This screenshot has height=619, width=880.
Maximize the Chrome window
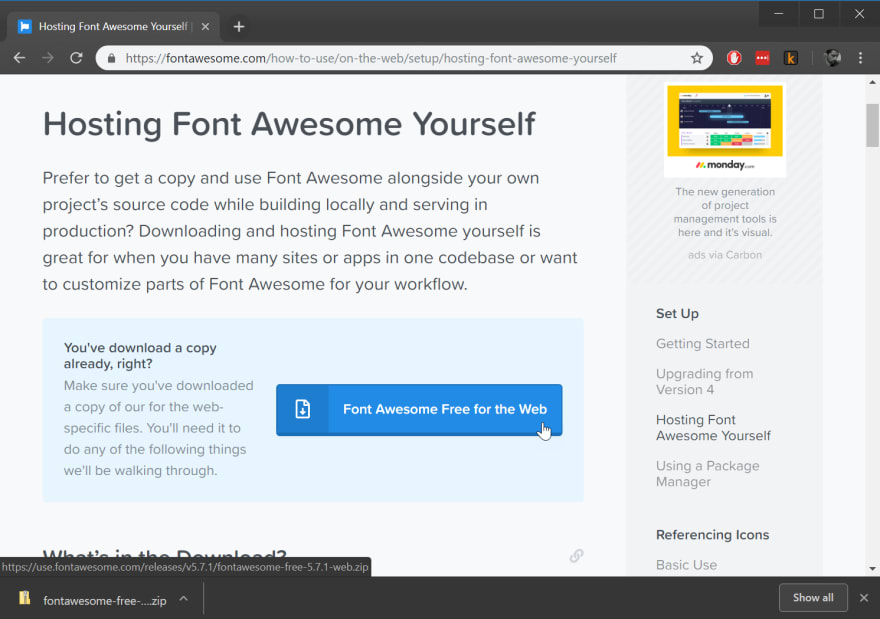819,13
